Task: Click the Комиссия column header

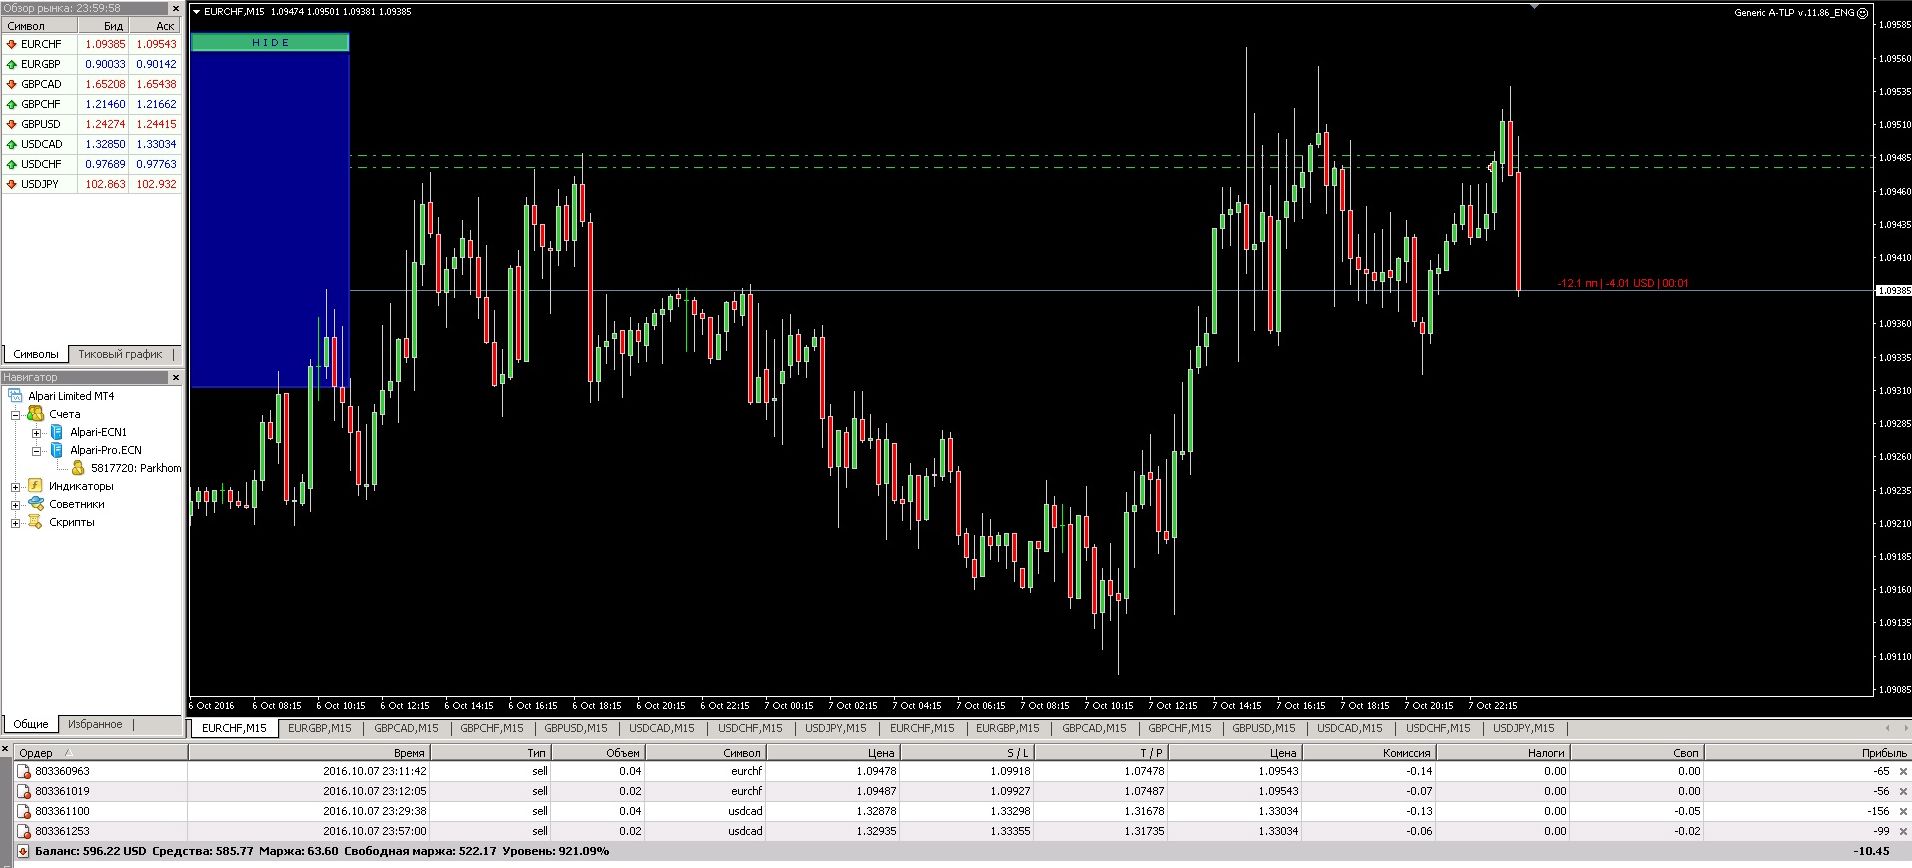Action: click(x=1369, y=753)
